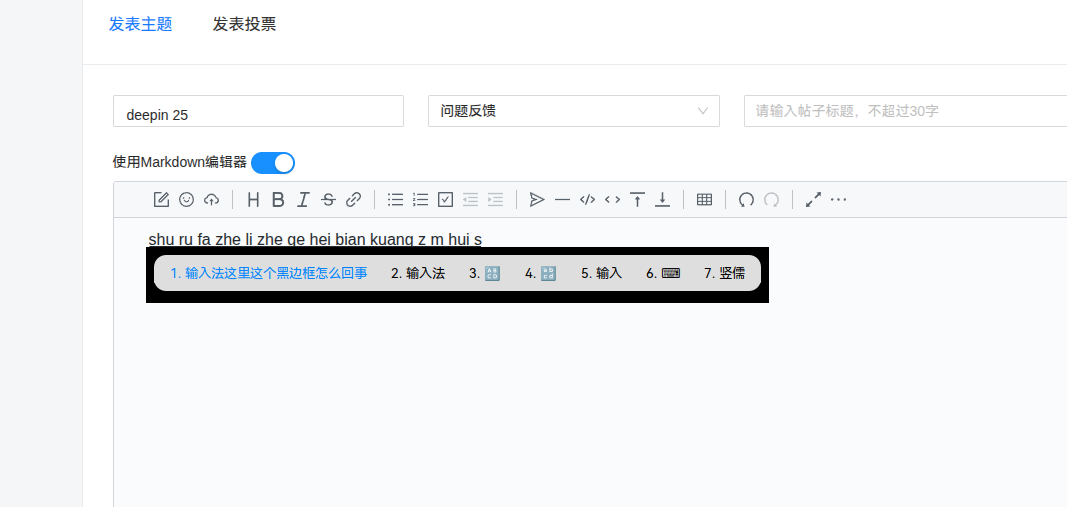The image size is (1067, 507).
Task: Redo the last edit
Action: 772,199
